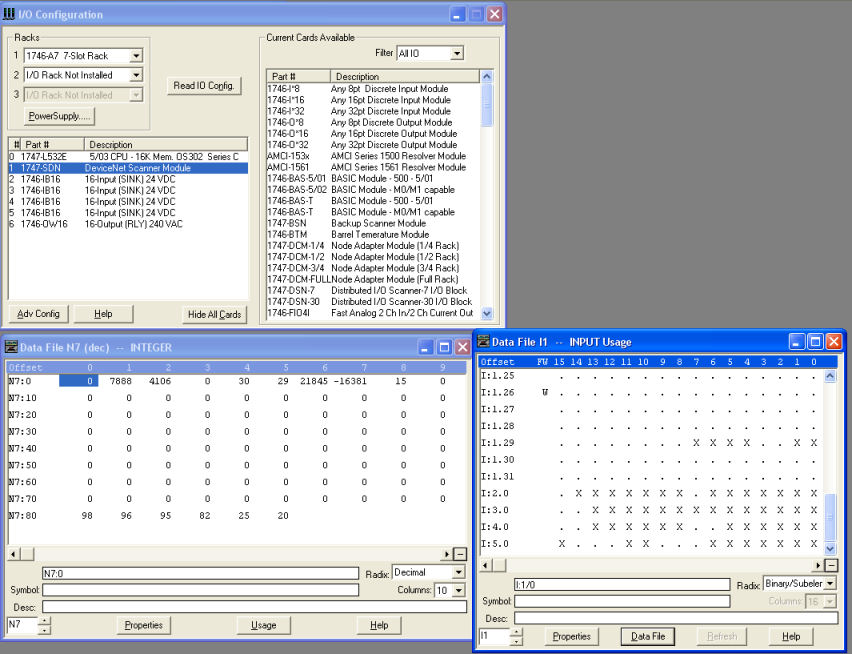Select 1747-DSN-30 Distributed I/O Scanner card
The image size is (852, 654).
point(373,301)
